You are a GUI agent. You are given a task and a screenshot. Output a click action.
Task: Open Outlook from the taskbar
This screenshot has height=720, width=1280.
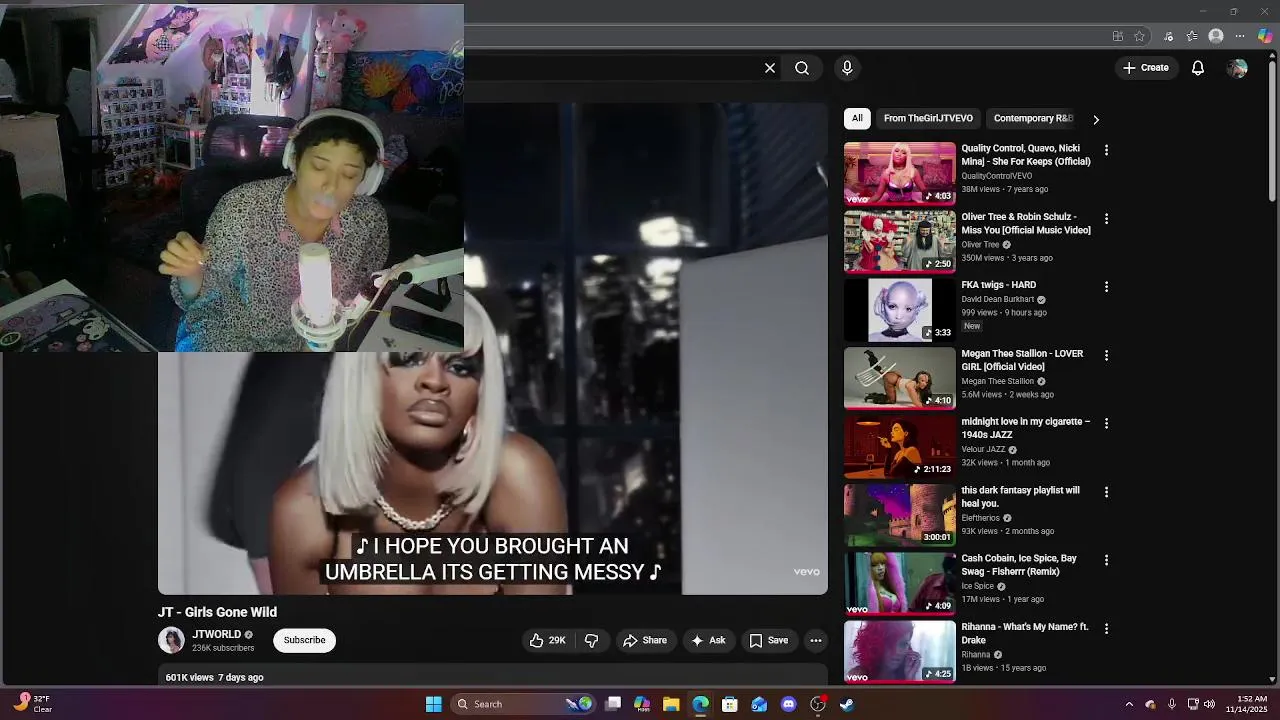click(x=759, y=704)
